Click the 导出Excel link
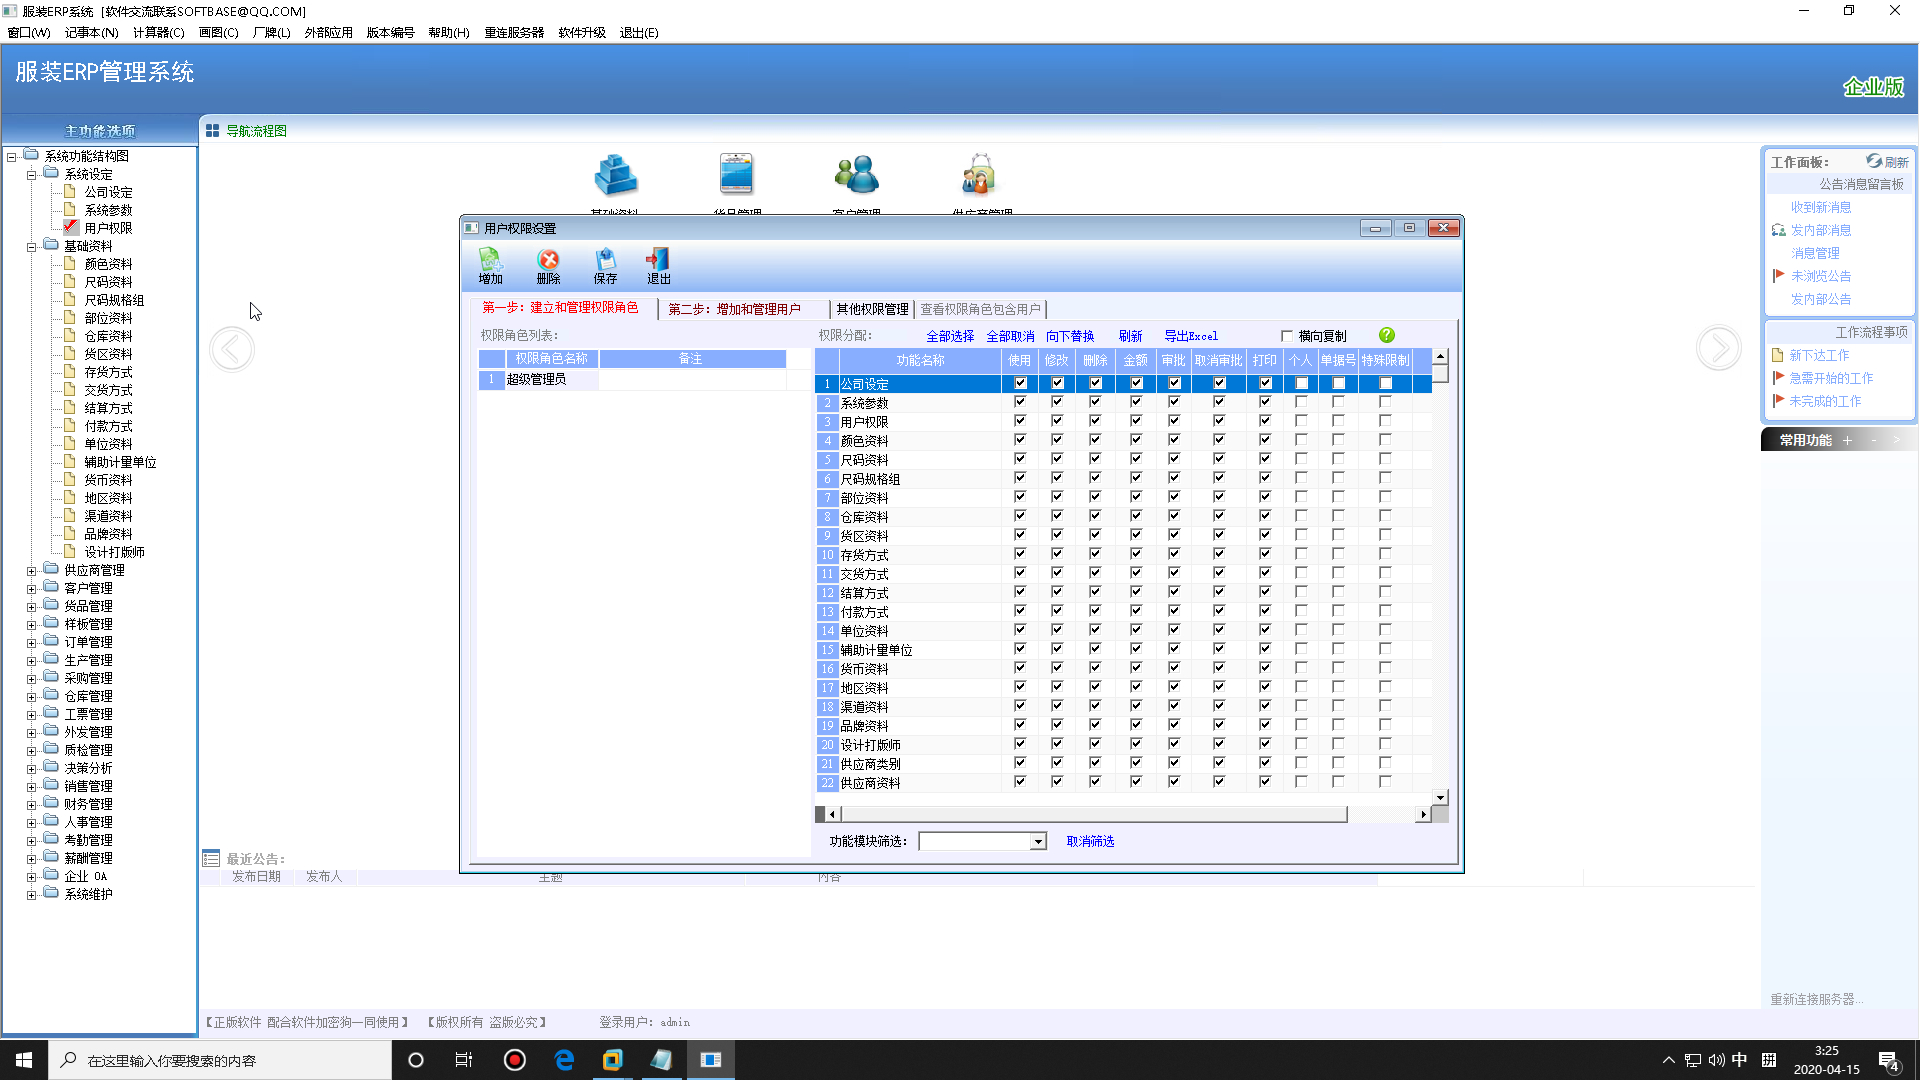 (1190, 336)
